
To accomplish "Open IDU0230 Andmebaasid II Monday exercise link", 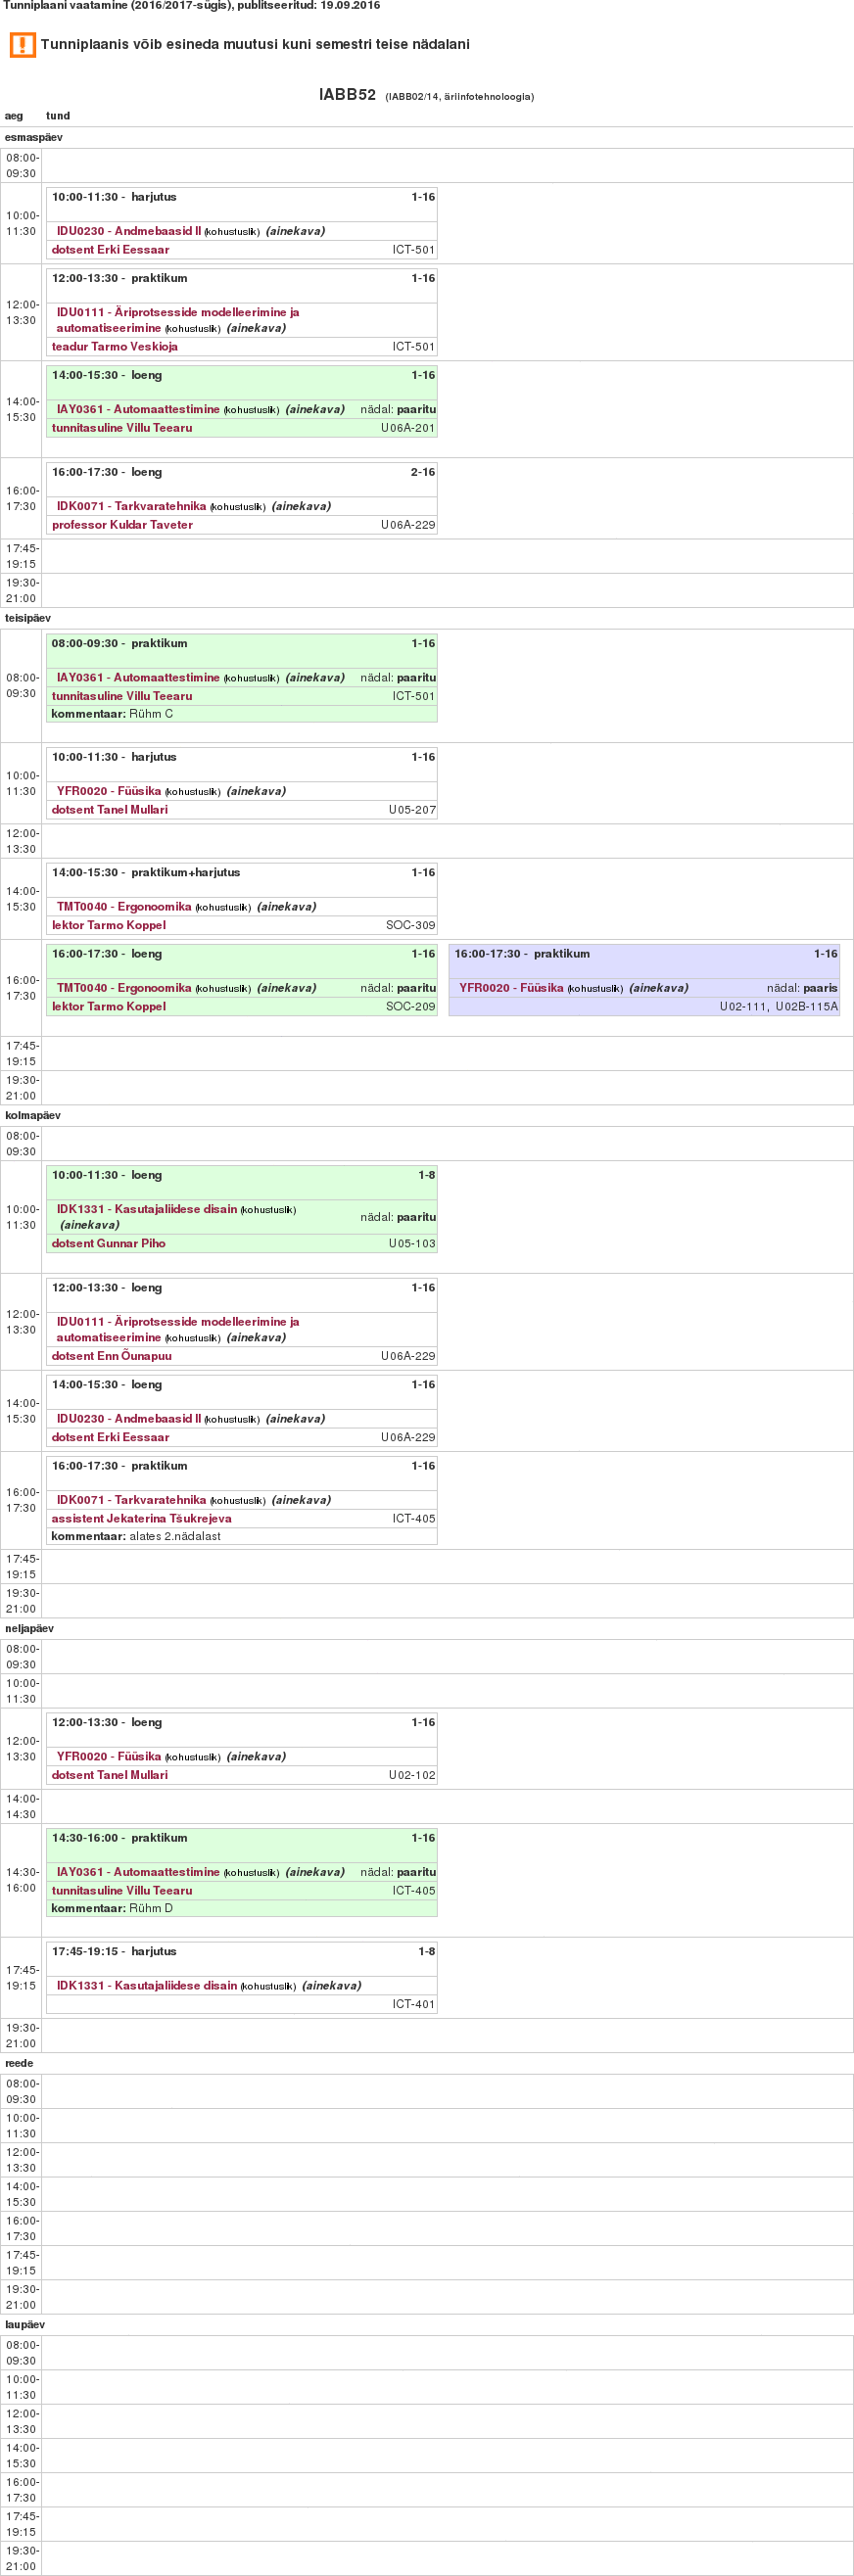I will pos(128,231).
